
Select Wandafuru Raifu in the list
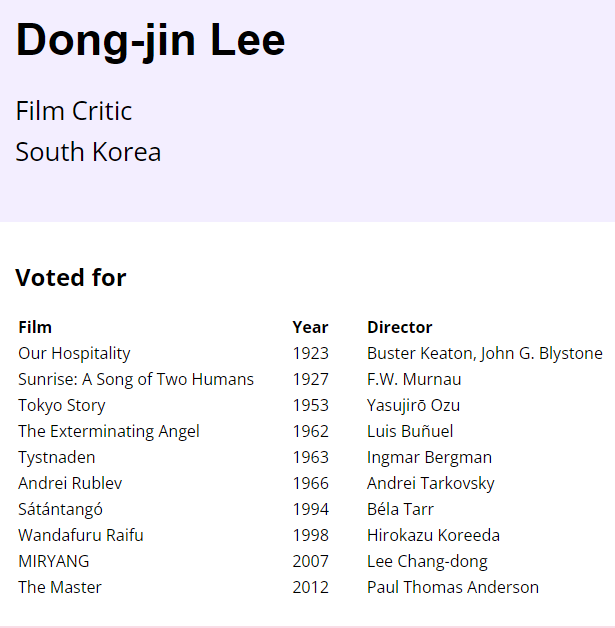coord(81,535)
